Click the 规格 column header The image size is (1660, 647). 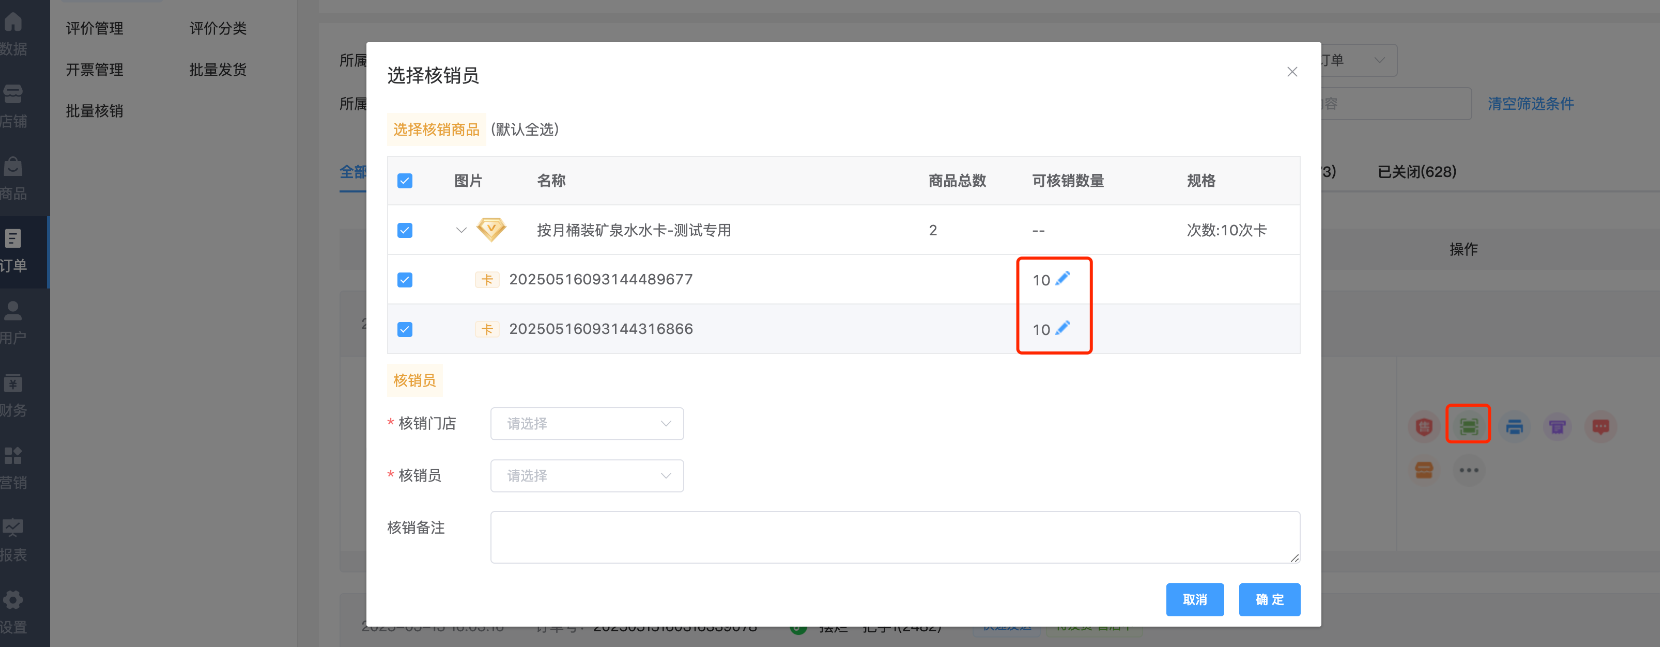tap(1201, 181)
